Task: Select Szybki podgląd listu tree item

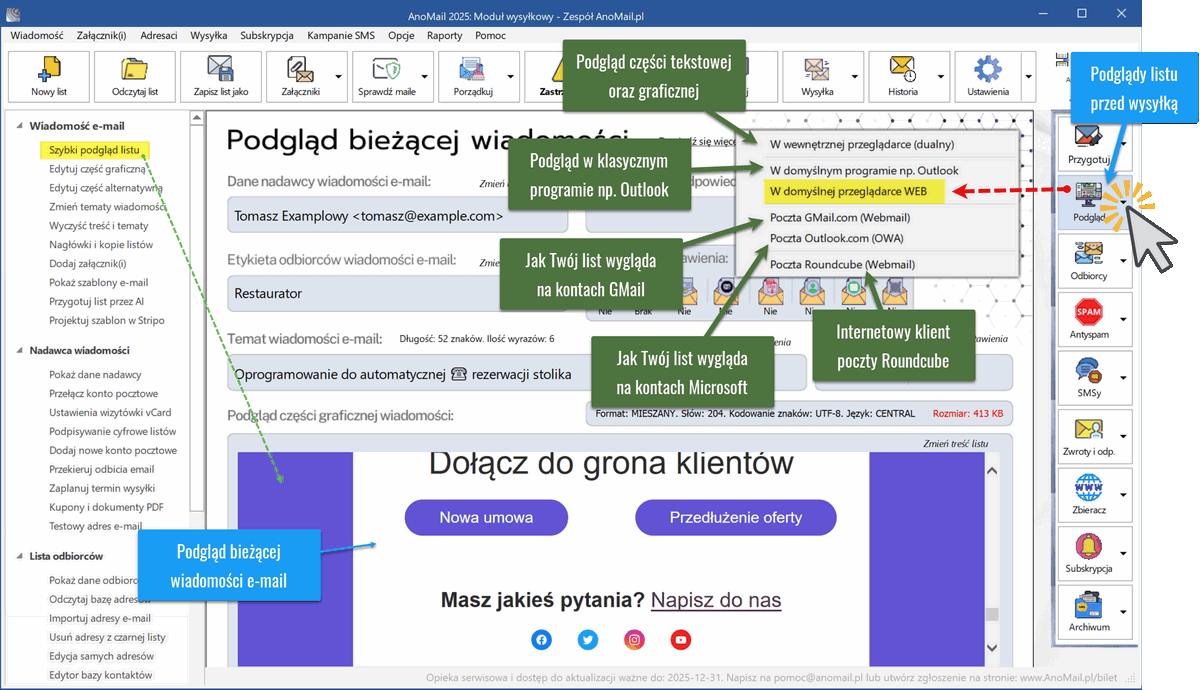Action: pyautogui.click(x=95, y=150)
